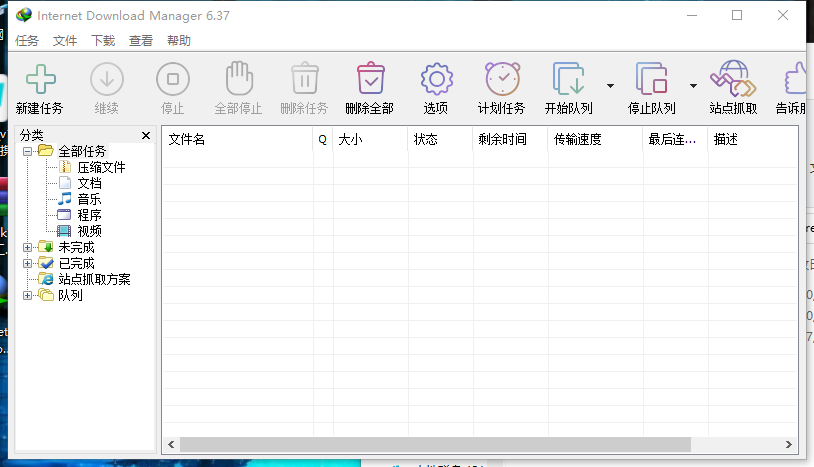
Task: Sort by 最后连... column header
Action: point(675,139)
